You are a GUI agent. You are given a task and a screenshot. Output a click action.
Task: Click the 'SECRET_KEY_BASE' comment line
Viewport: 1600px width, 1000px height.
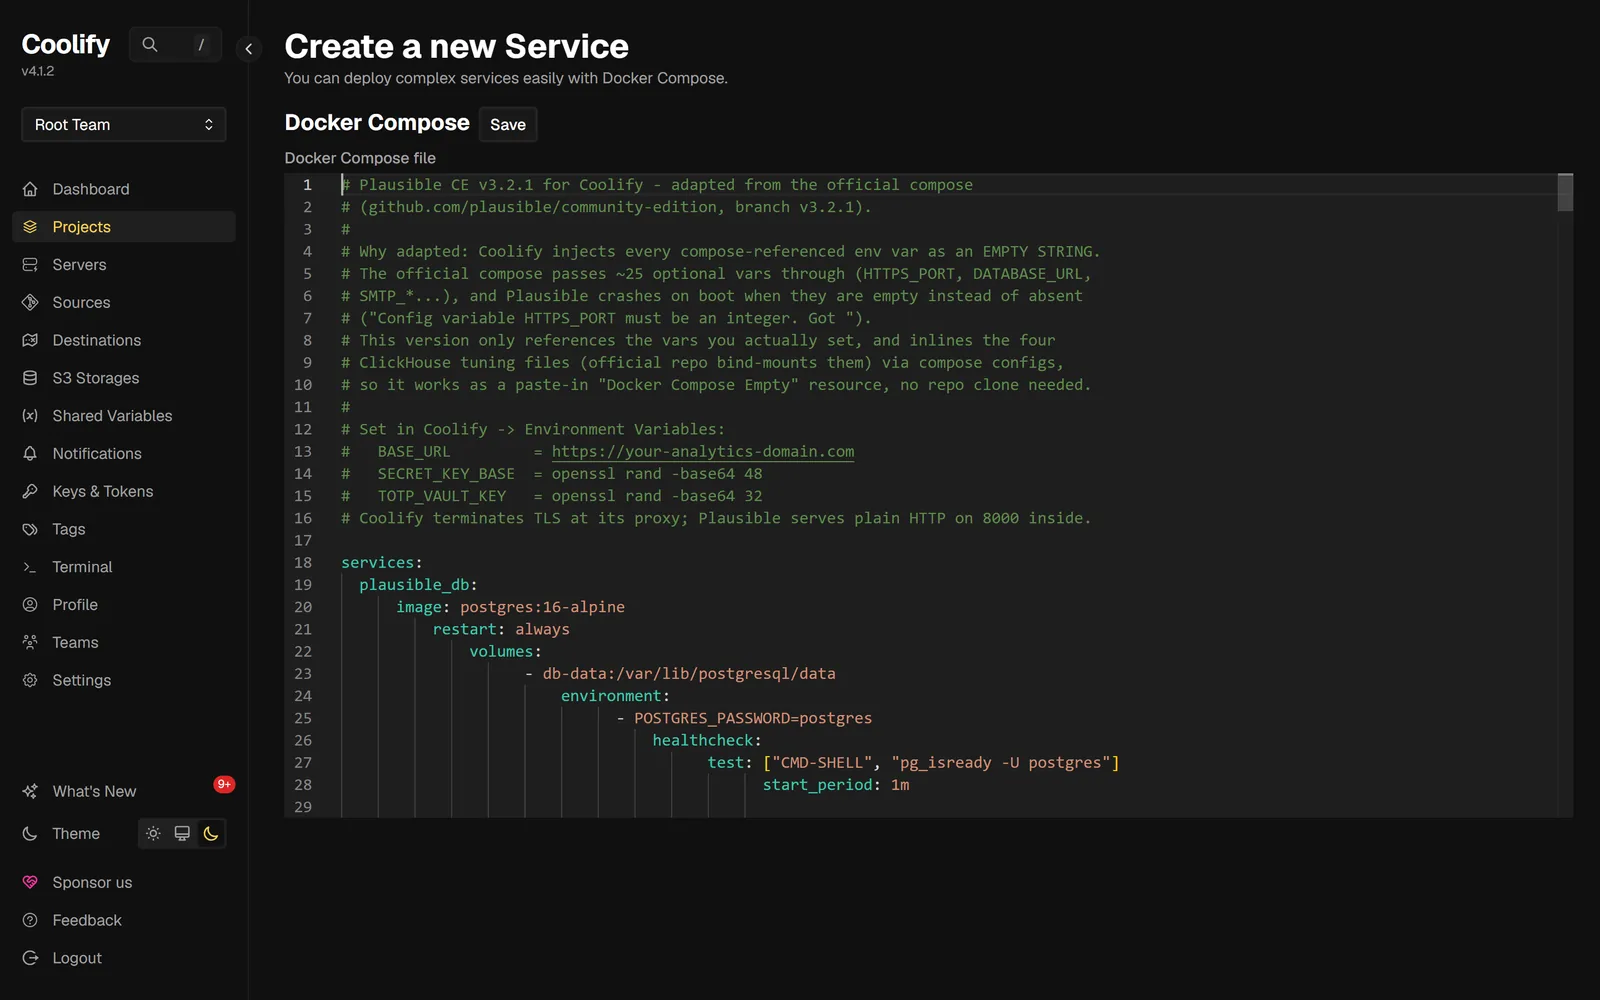[552, 474]
